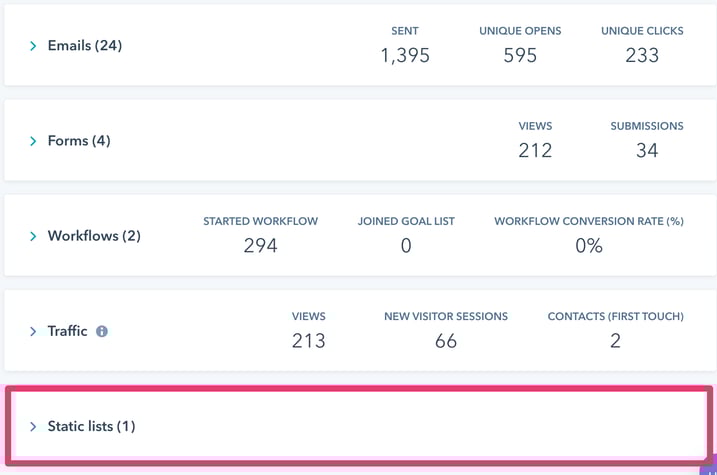Expand the Forms section chevron
This screenshot has height=475, width=717.
pyautogui.click(x=33, y=141)
